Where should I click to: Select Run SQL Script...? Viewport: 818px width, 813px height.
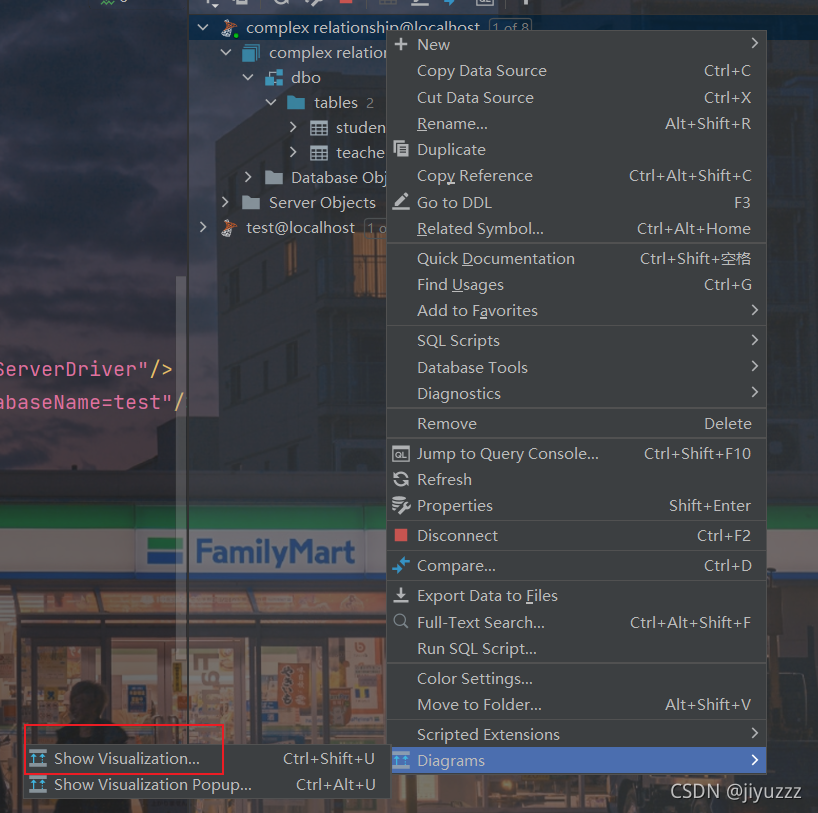(576, 648)
